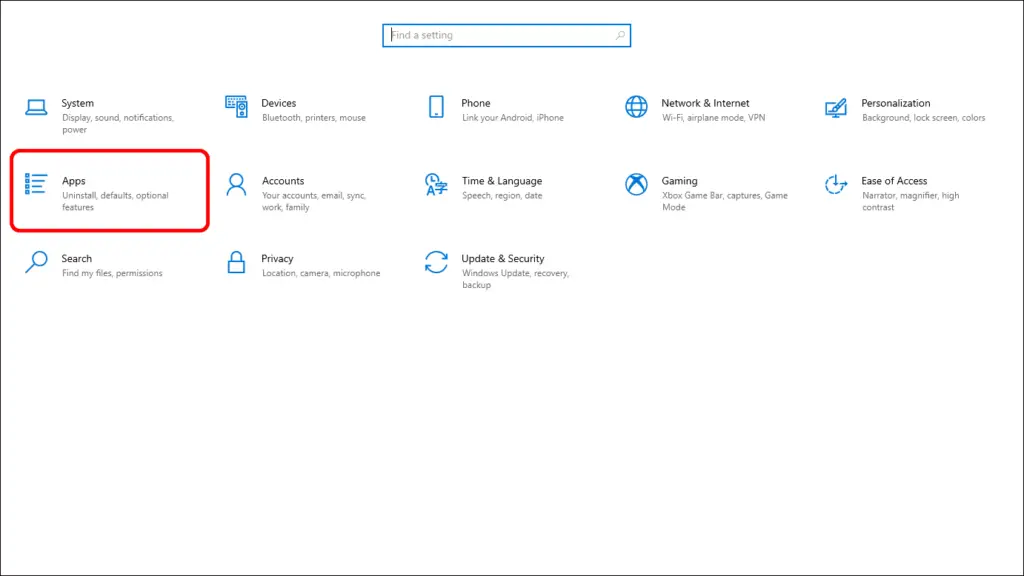Click the Accounts person icon
This screenshot has width=1024, height=576.
click(236, 185)
